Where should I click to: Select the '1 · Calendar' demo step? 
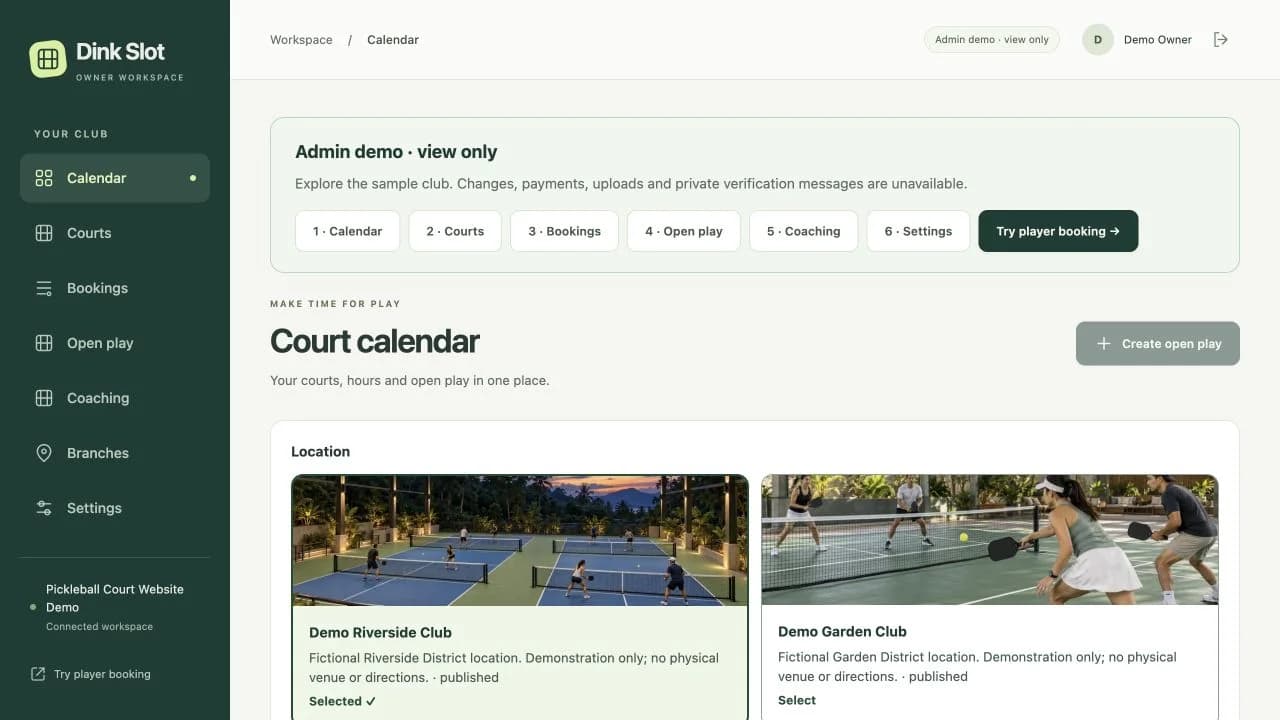pyautogui.click(x=347, y=231)
